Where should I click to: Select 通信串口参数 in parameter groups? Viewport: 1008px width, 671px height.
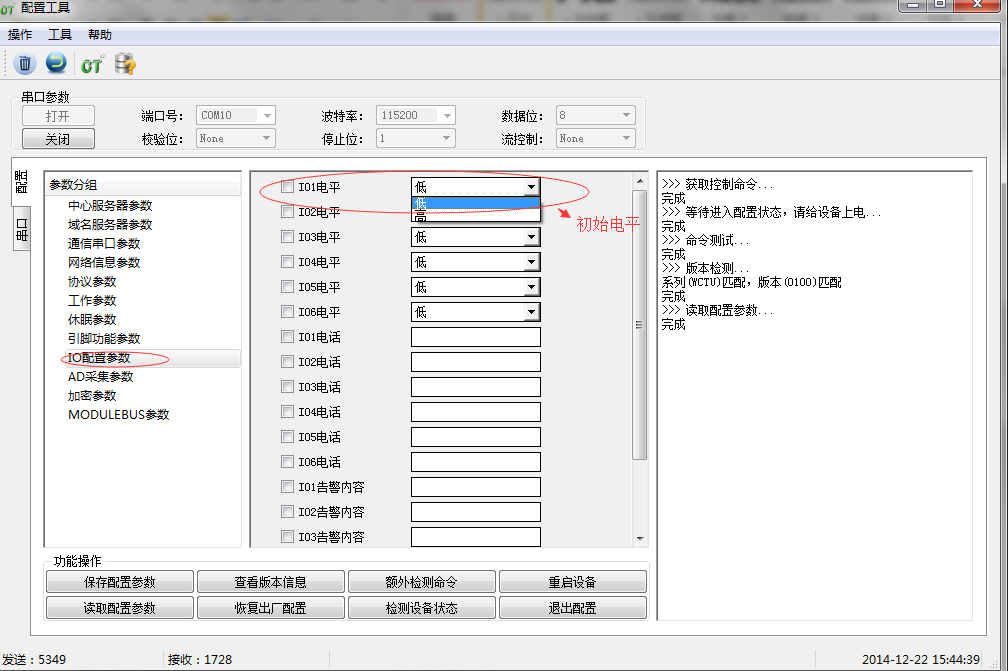click(x=104, y=244)
